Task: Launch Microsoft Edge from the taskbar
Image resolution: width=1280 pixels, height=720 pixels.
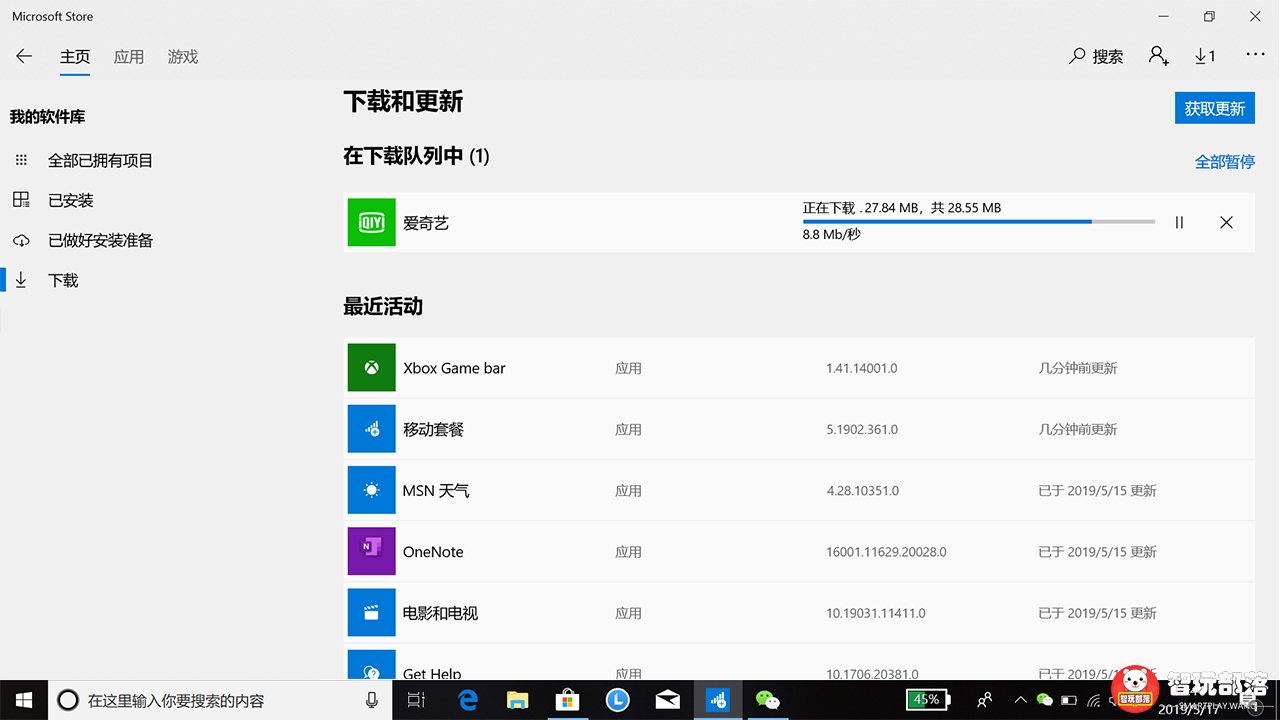Action: (x=468, y=700)
